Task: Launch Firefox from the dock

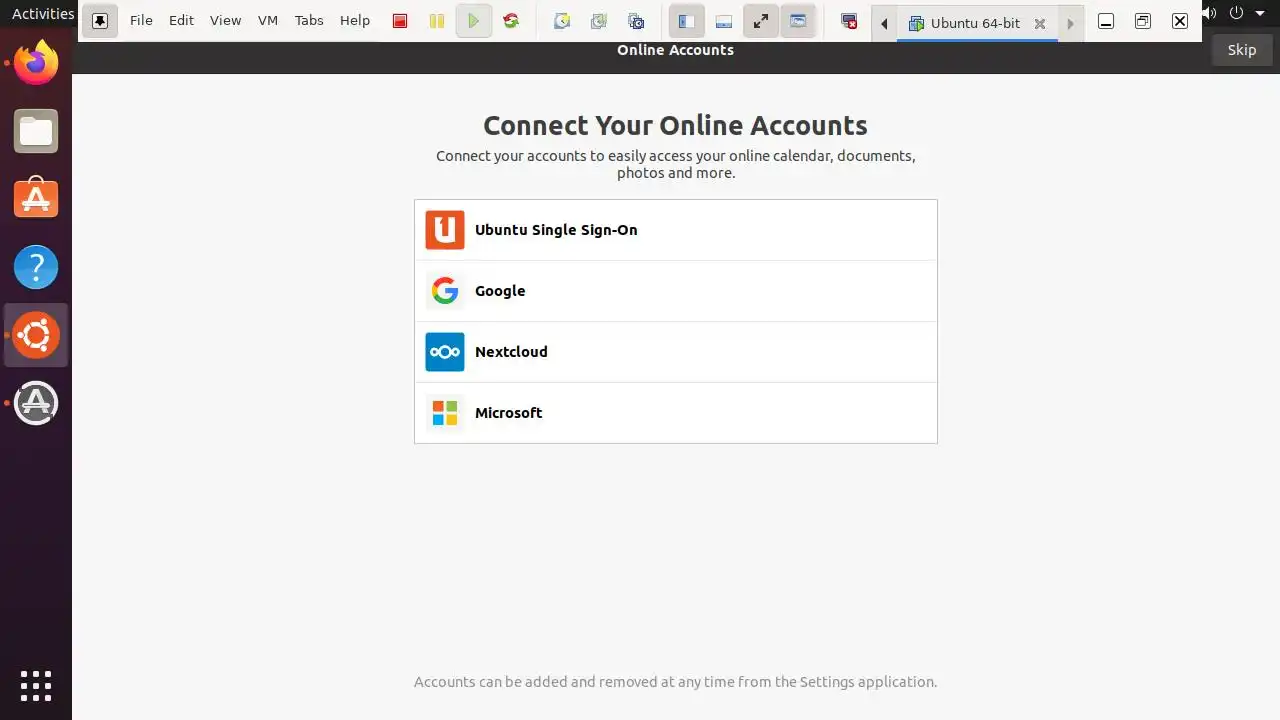Action: coord(36,64)
